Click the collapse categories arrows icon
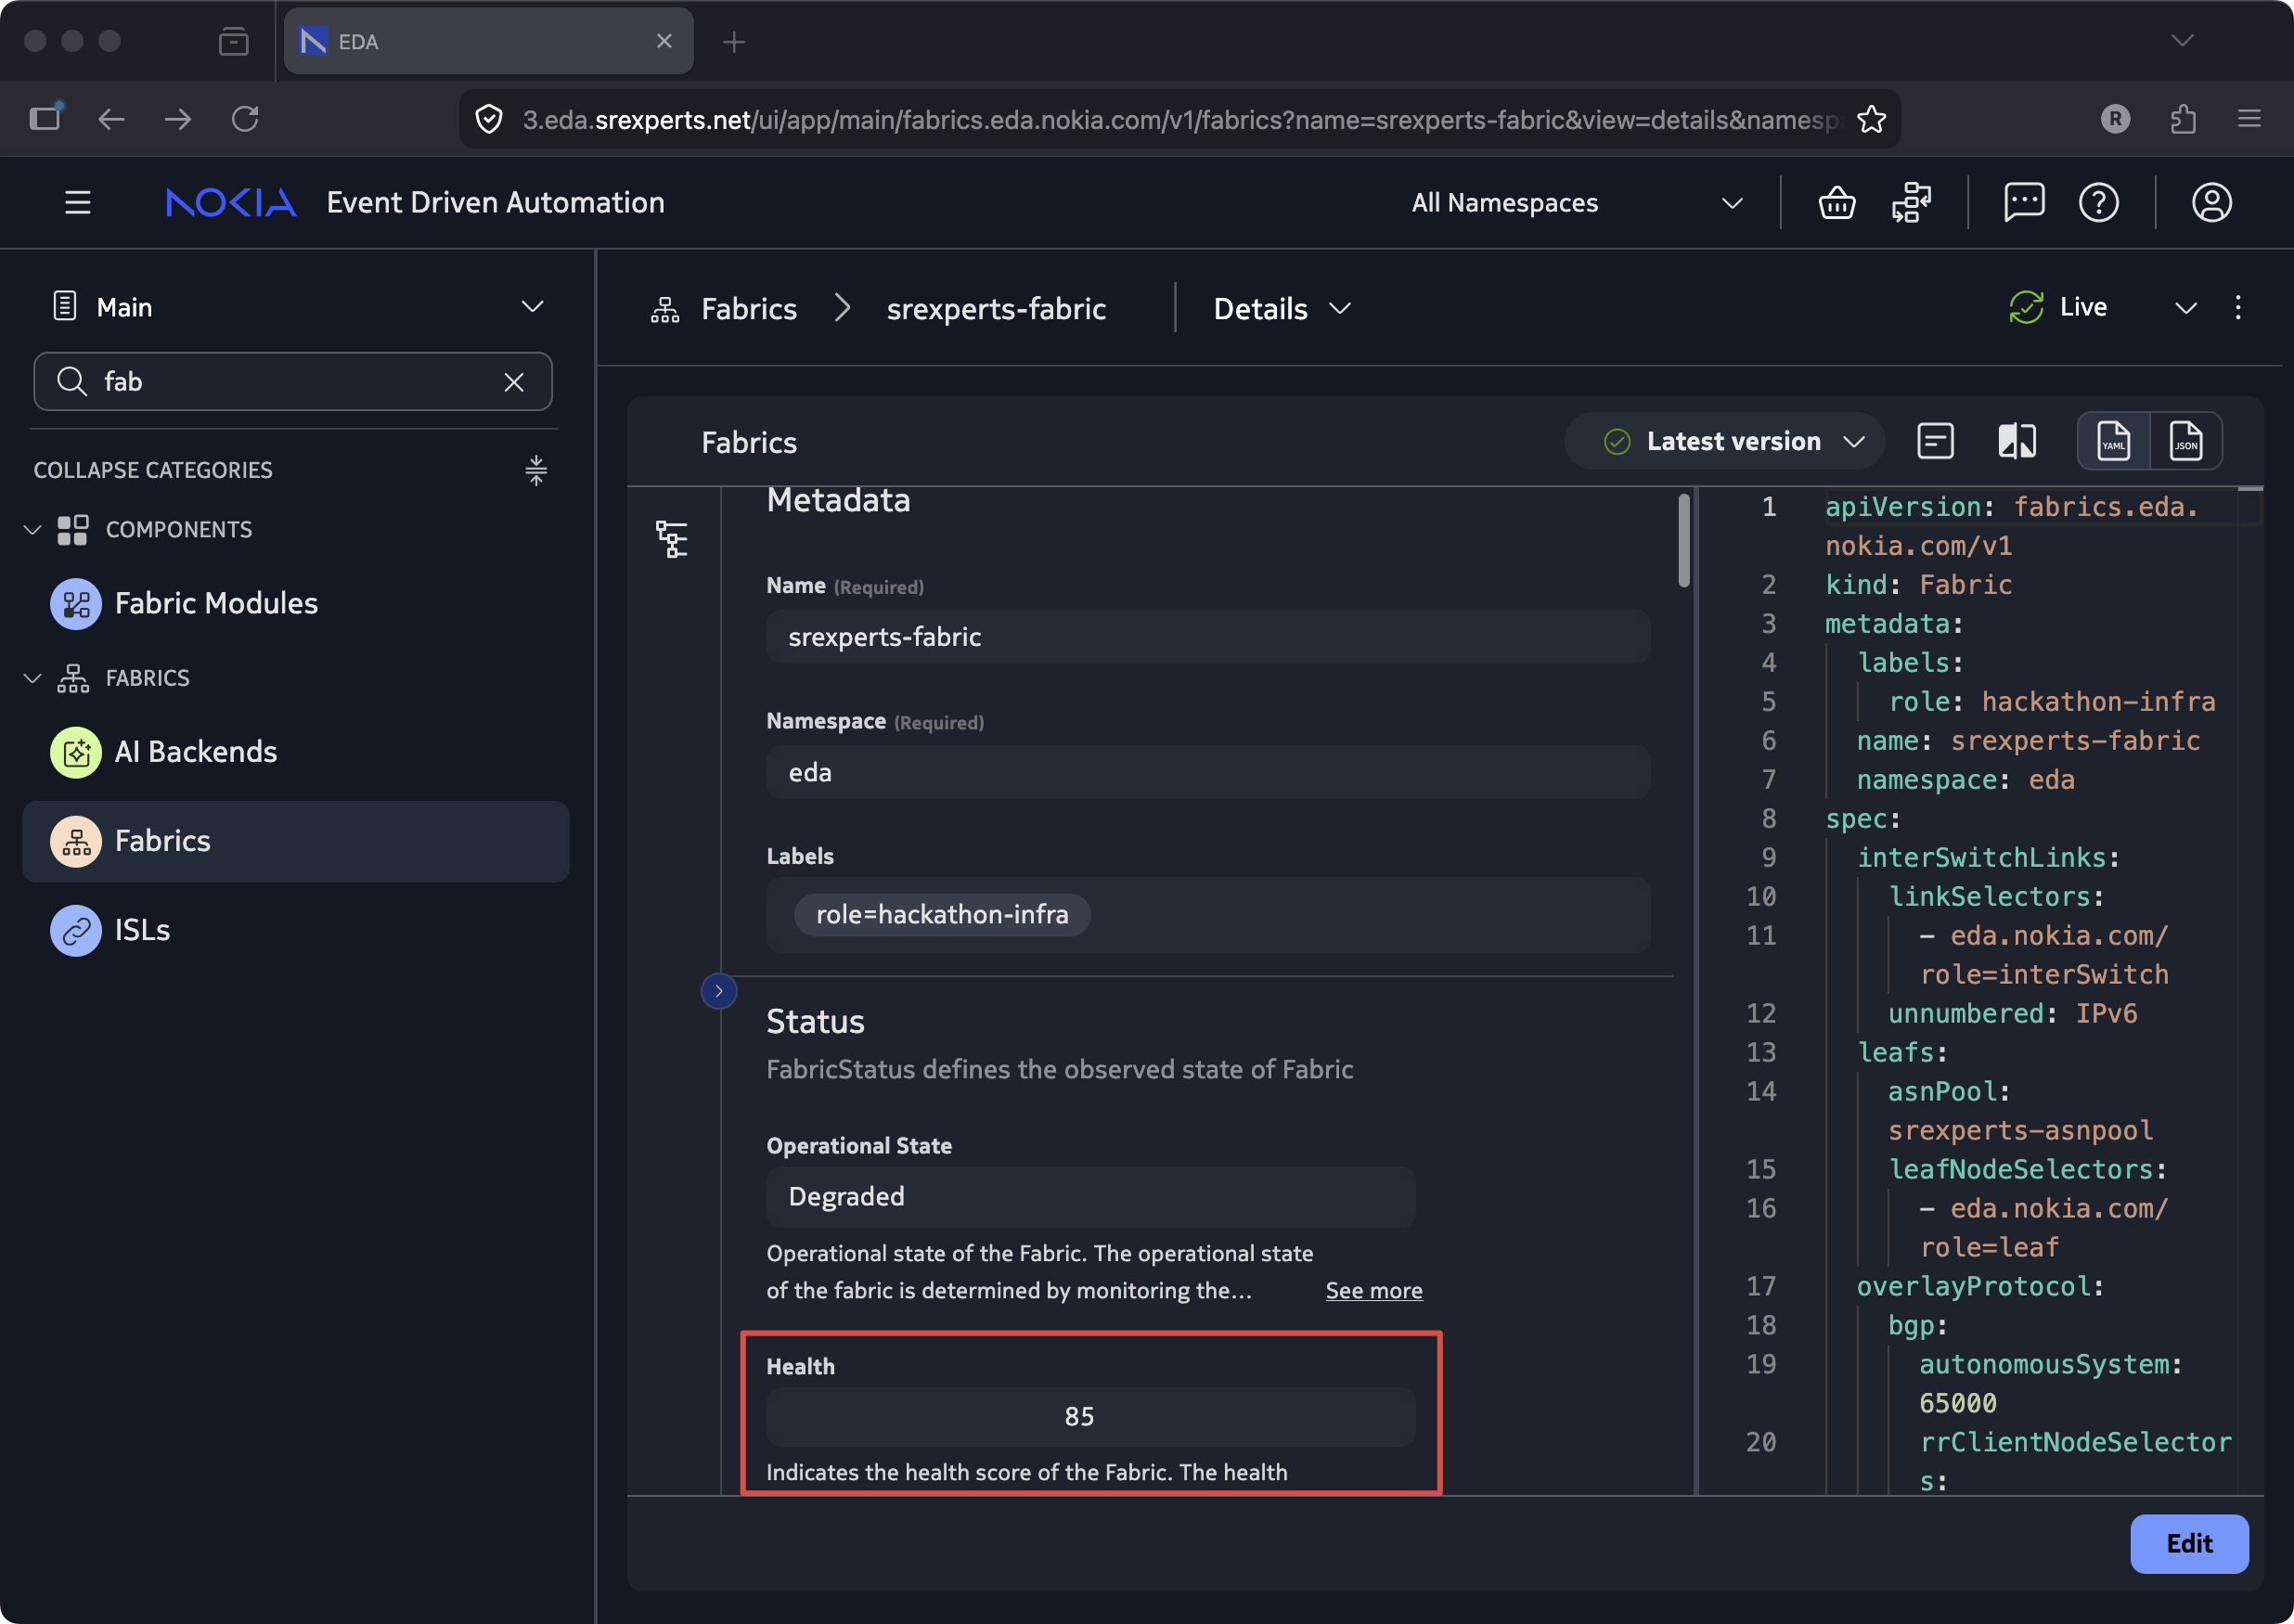2294x1624 pixels. click(536, 470)
